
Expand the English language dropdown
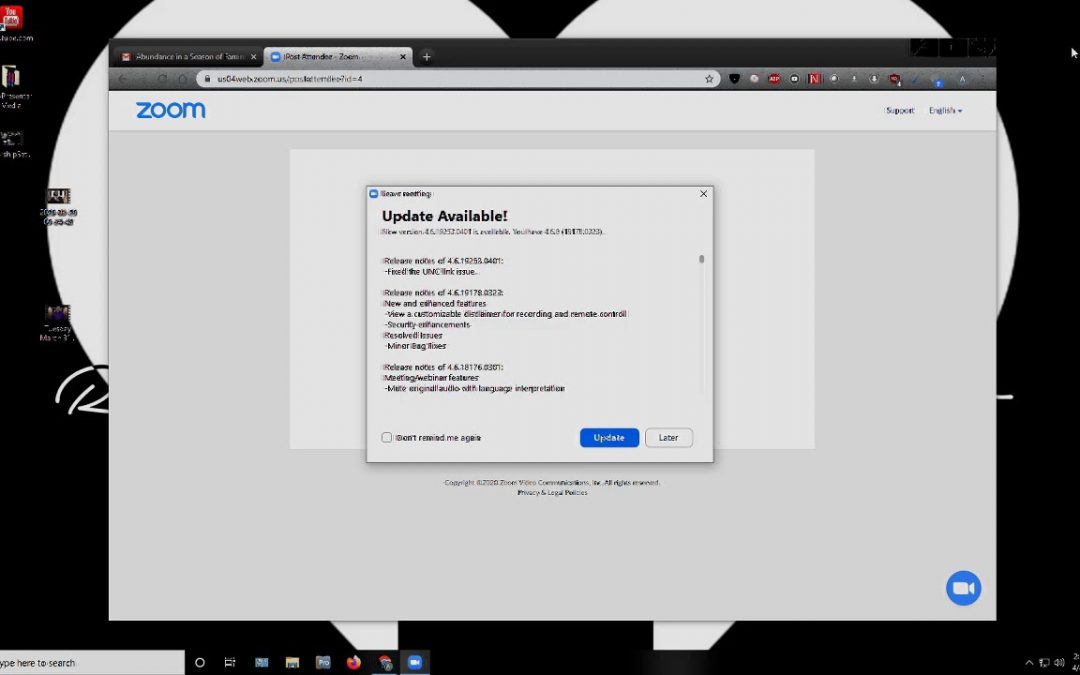tap(945, 110)
